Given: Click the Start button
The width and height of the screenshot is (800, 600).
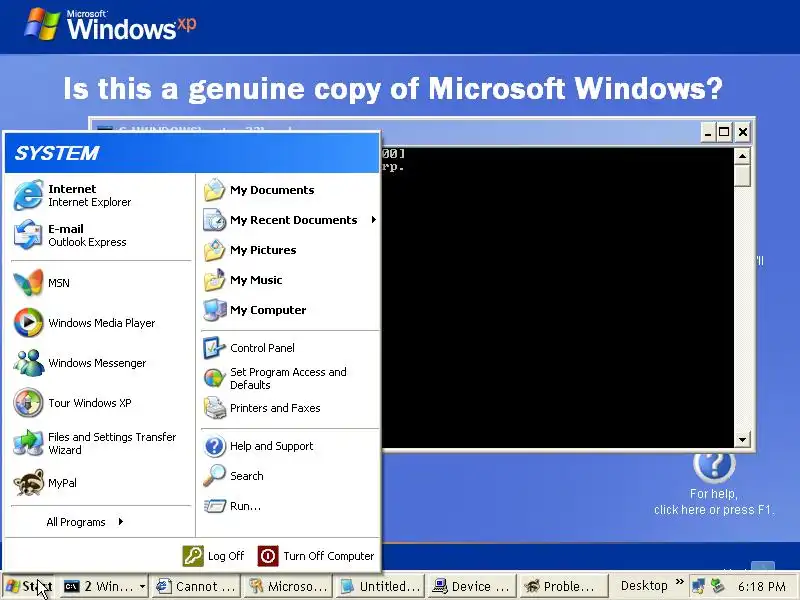Looking at the screenshot, I should click(x=29, y=587).
